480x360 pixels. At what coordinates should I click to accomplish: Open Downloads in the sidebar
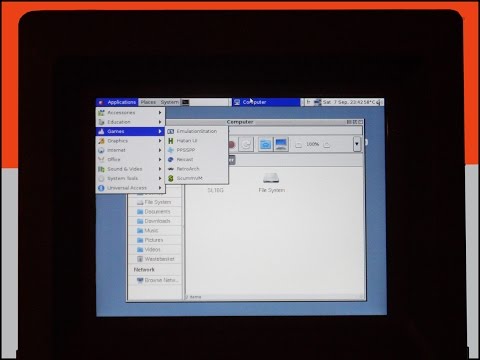154,221
